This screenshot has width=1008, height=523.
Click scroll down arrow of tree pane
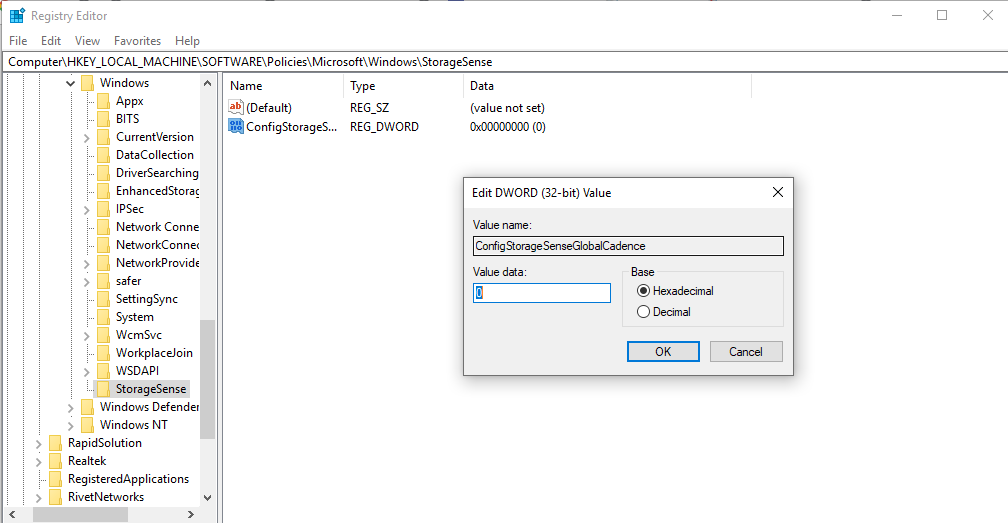[x=207, y=497]
